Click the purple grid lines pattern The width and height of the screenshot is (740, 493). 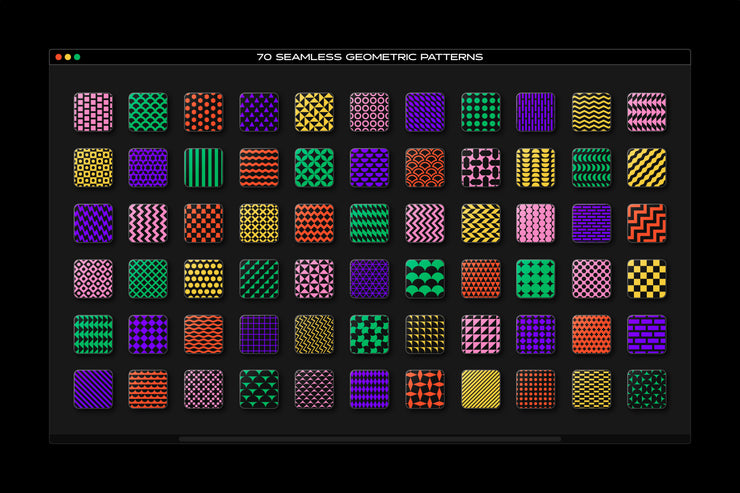(258, 333)
